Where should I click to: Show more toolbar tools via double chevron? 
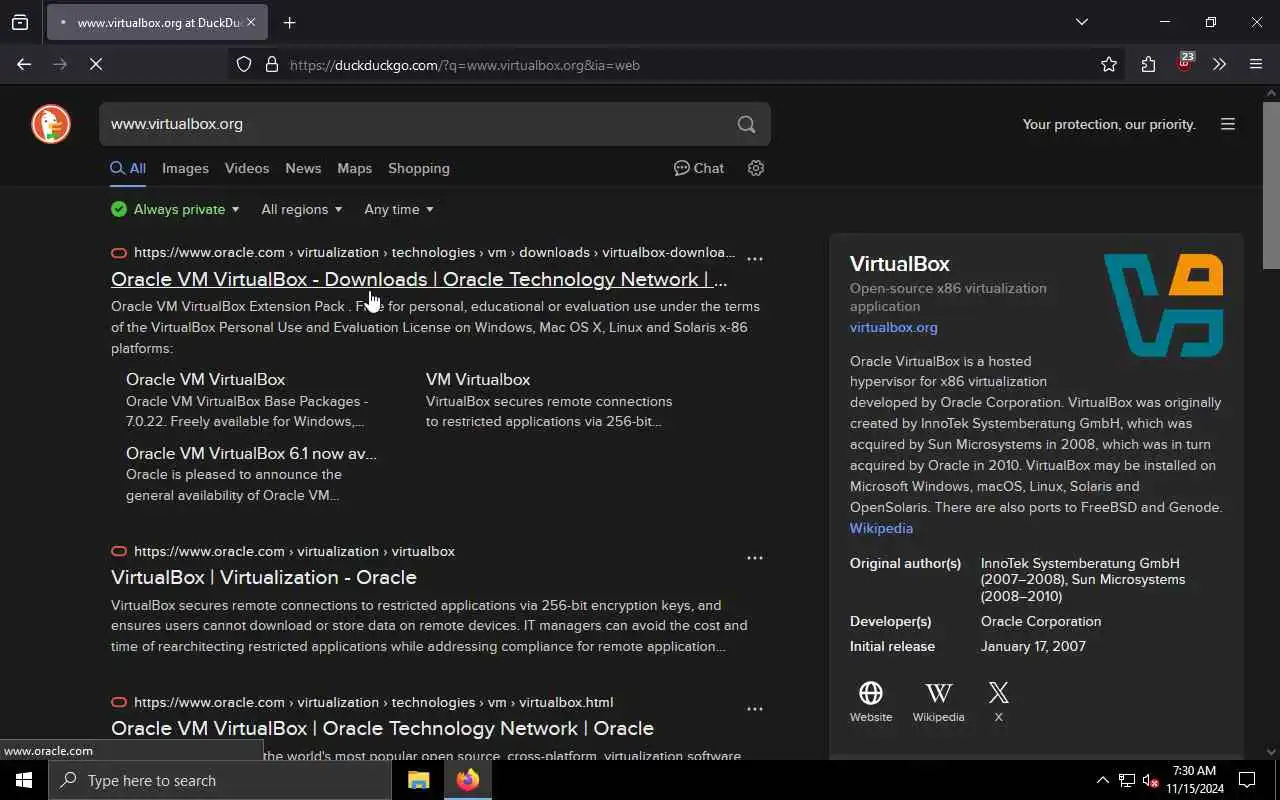1219,65
